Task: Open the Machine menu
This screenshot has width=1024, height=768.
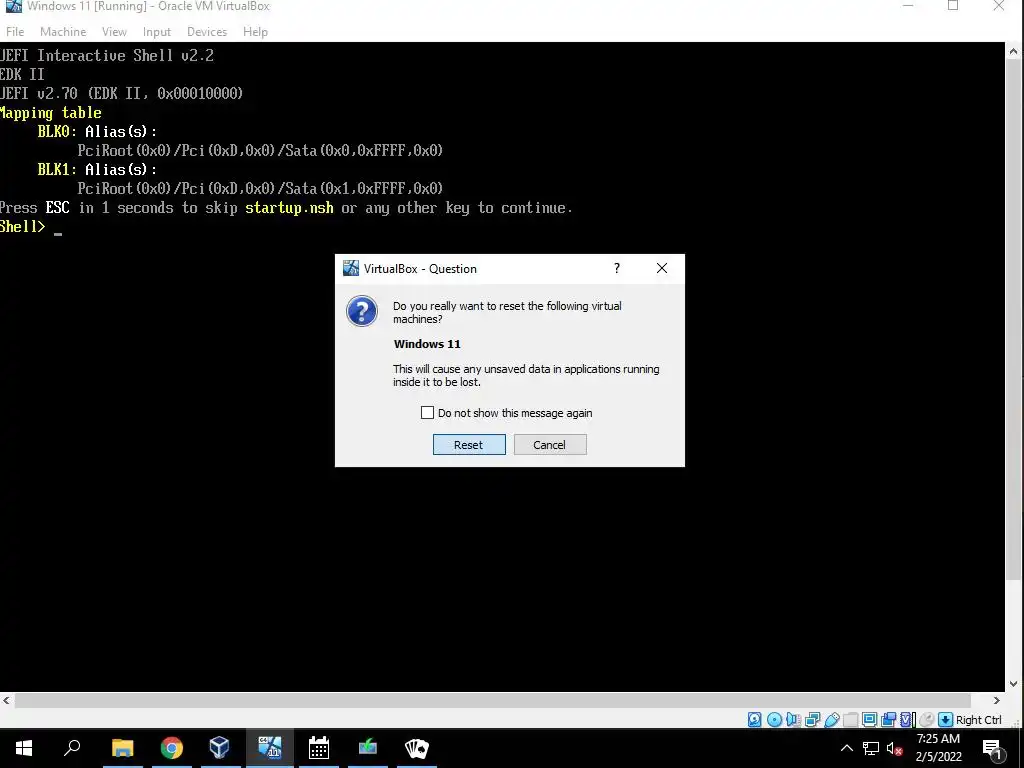Action: coord(63,31)
